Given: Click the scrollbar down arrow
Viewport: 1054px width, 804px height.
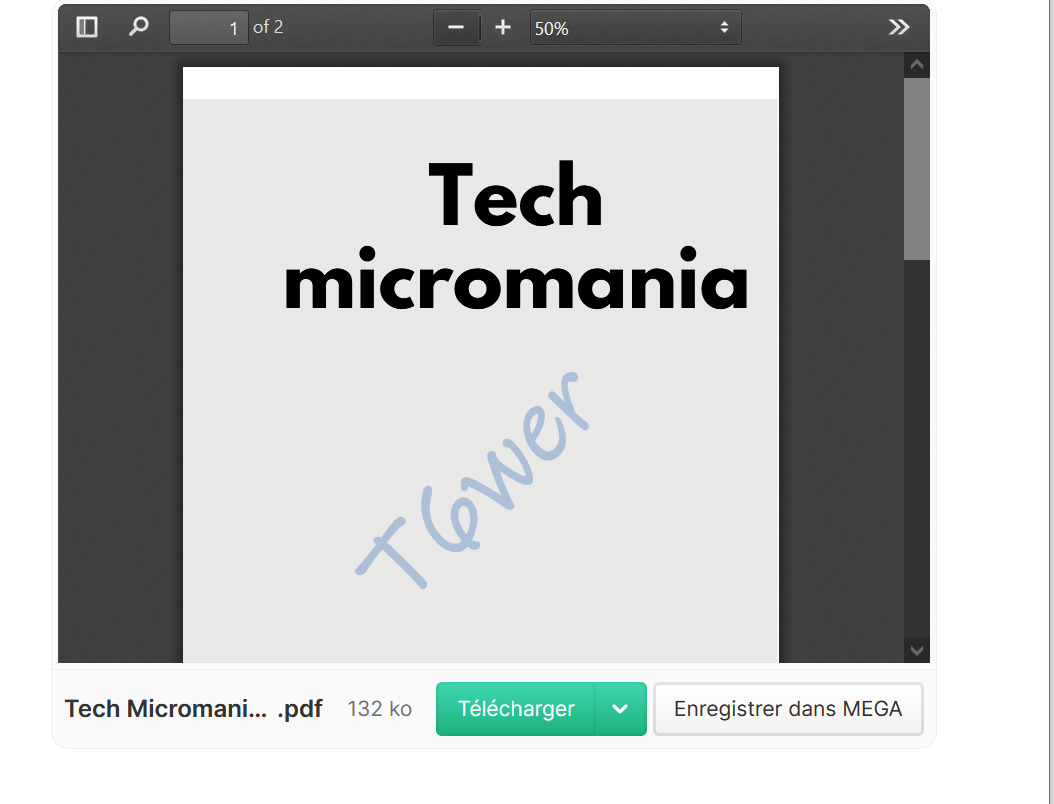Looking at the screenshot, I should [916, 650].
